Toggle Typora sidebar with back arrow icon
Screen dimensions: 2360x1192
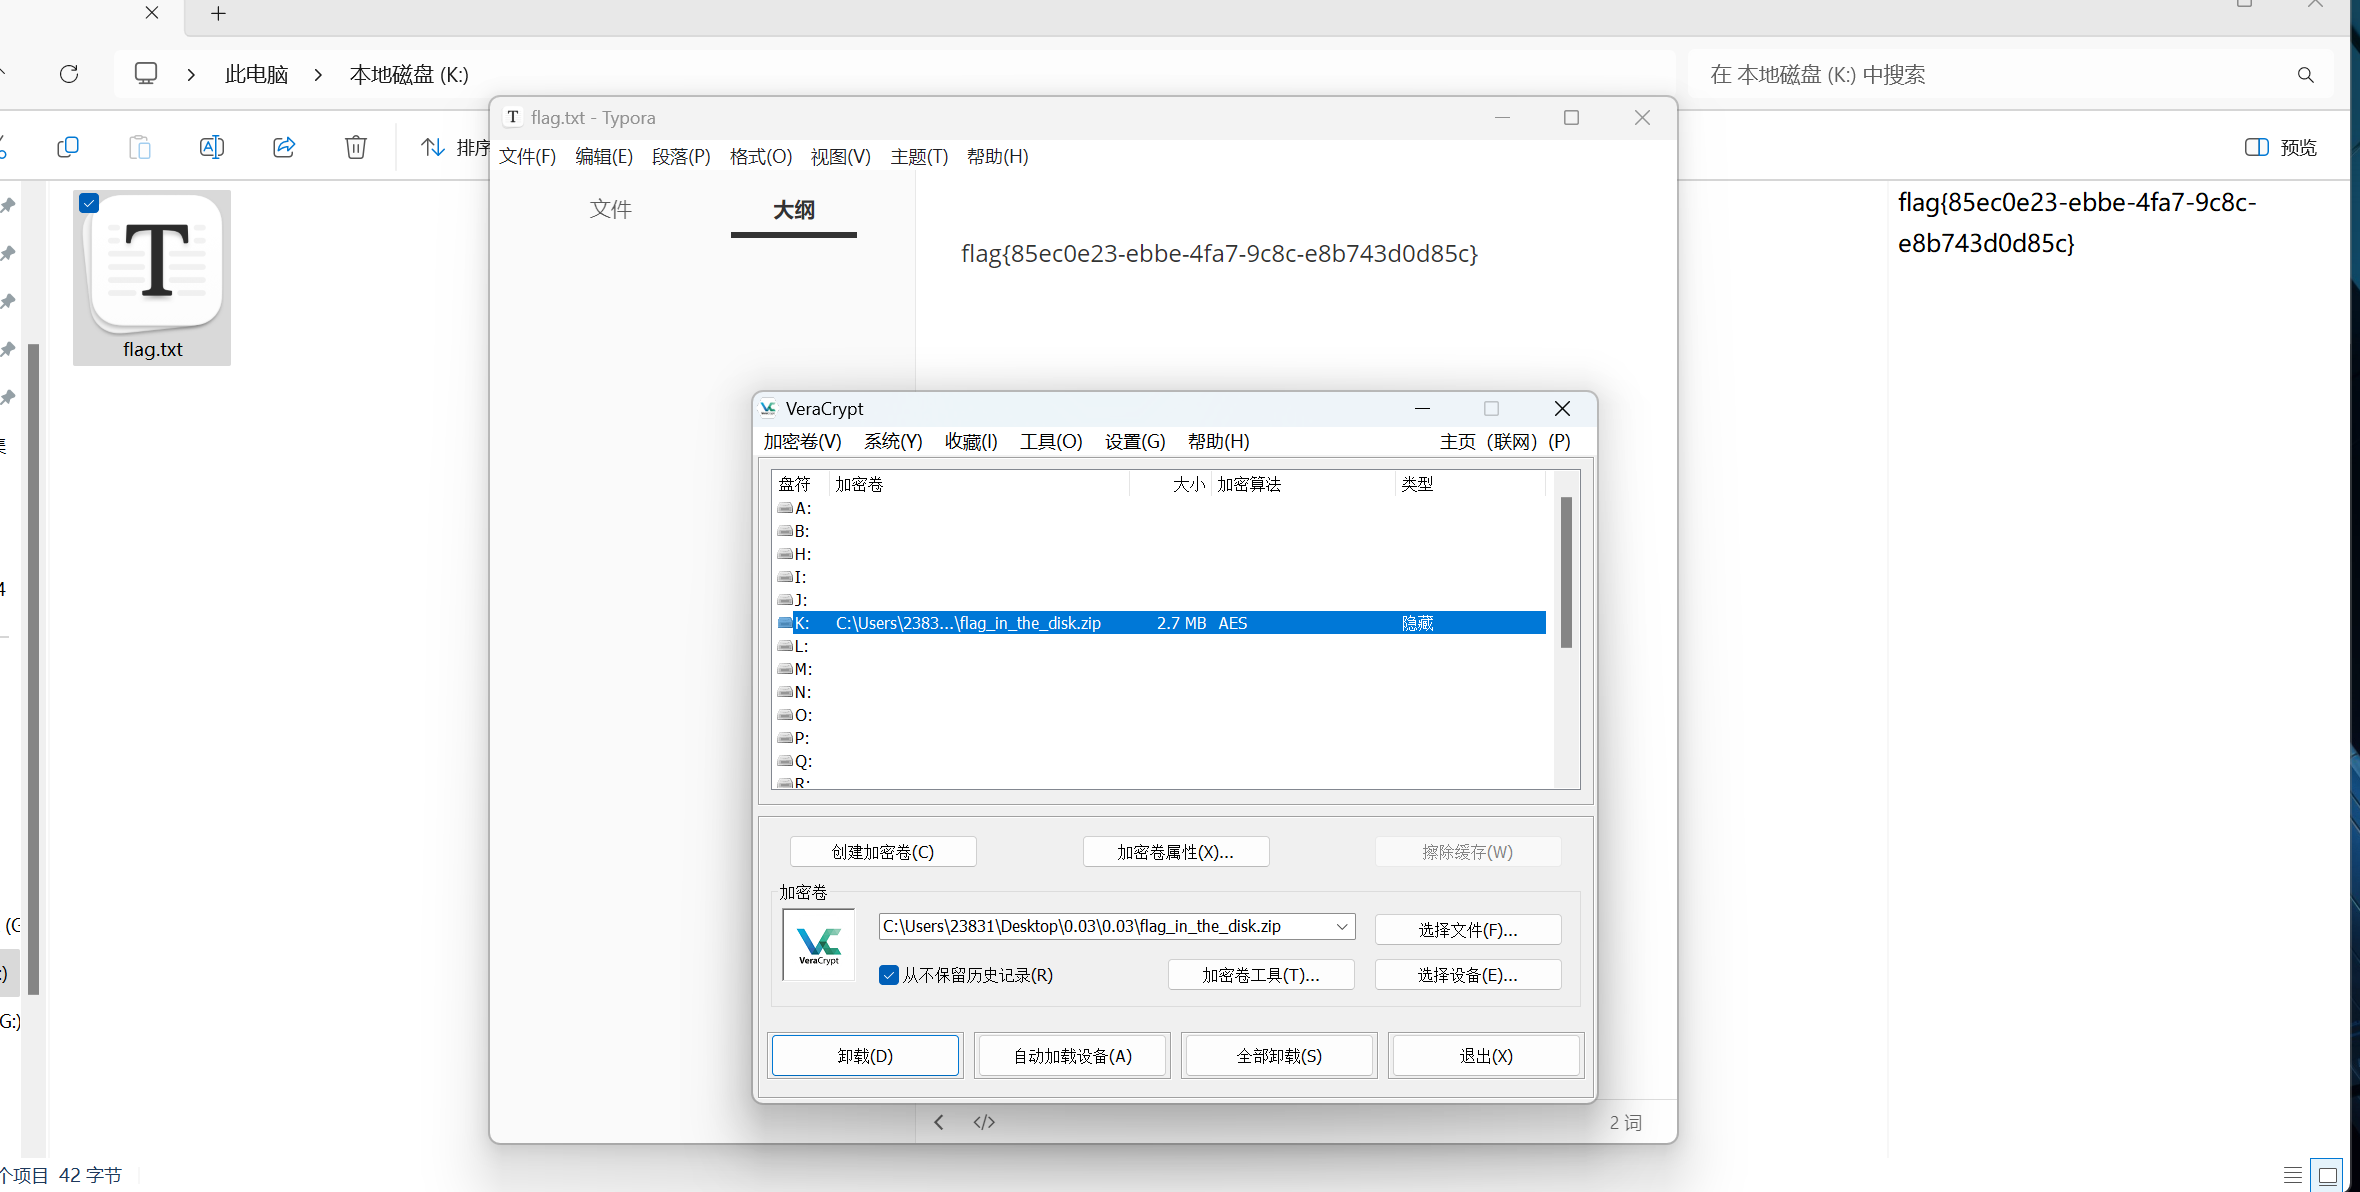(x=939, y=1122)
